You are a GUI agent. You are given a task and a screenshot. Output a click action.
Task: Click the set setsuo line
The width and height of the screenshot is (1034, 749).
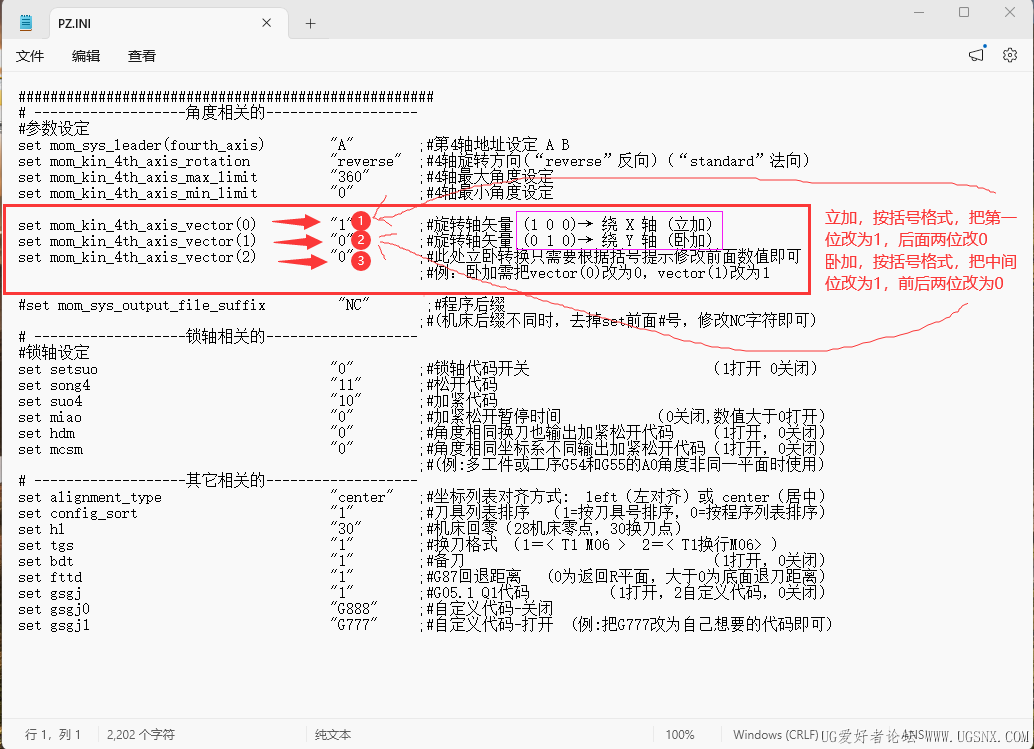(58, 369)
